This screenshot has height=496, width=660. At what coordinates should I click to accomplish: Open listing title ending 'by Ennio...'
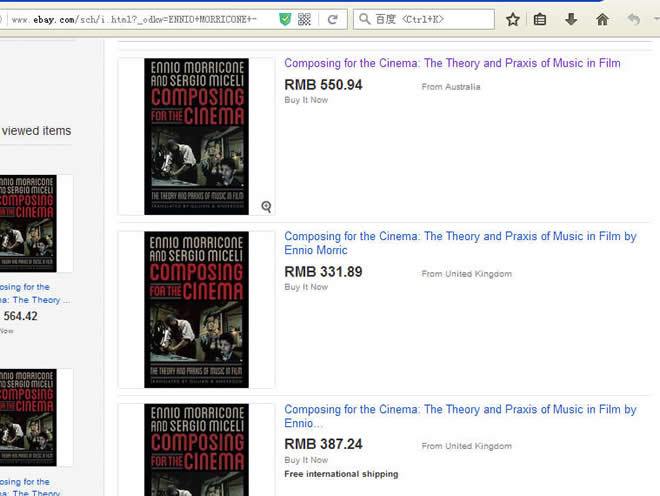pos(460,416)
